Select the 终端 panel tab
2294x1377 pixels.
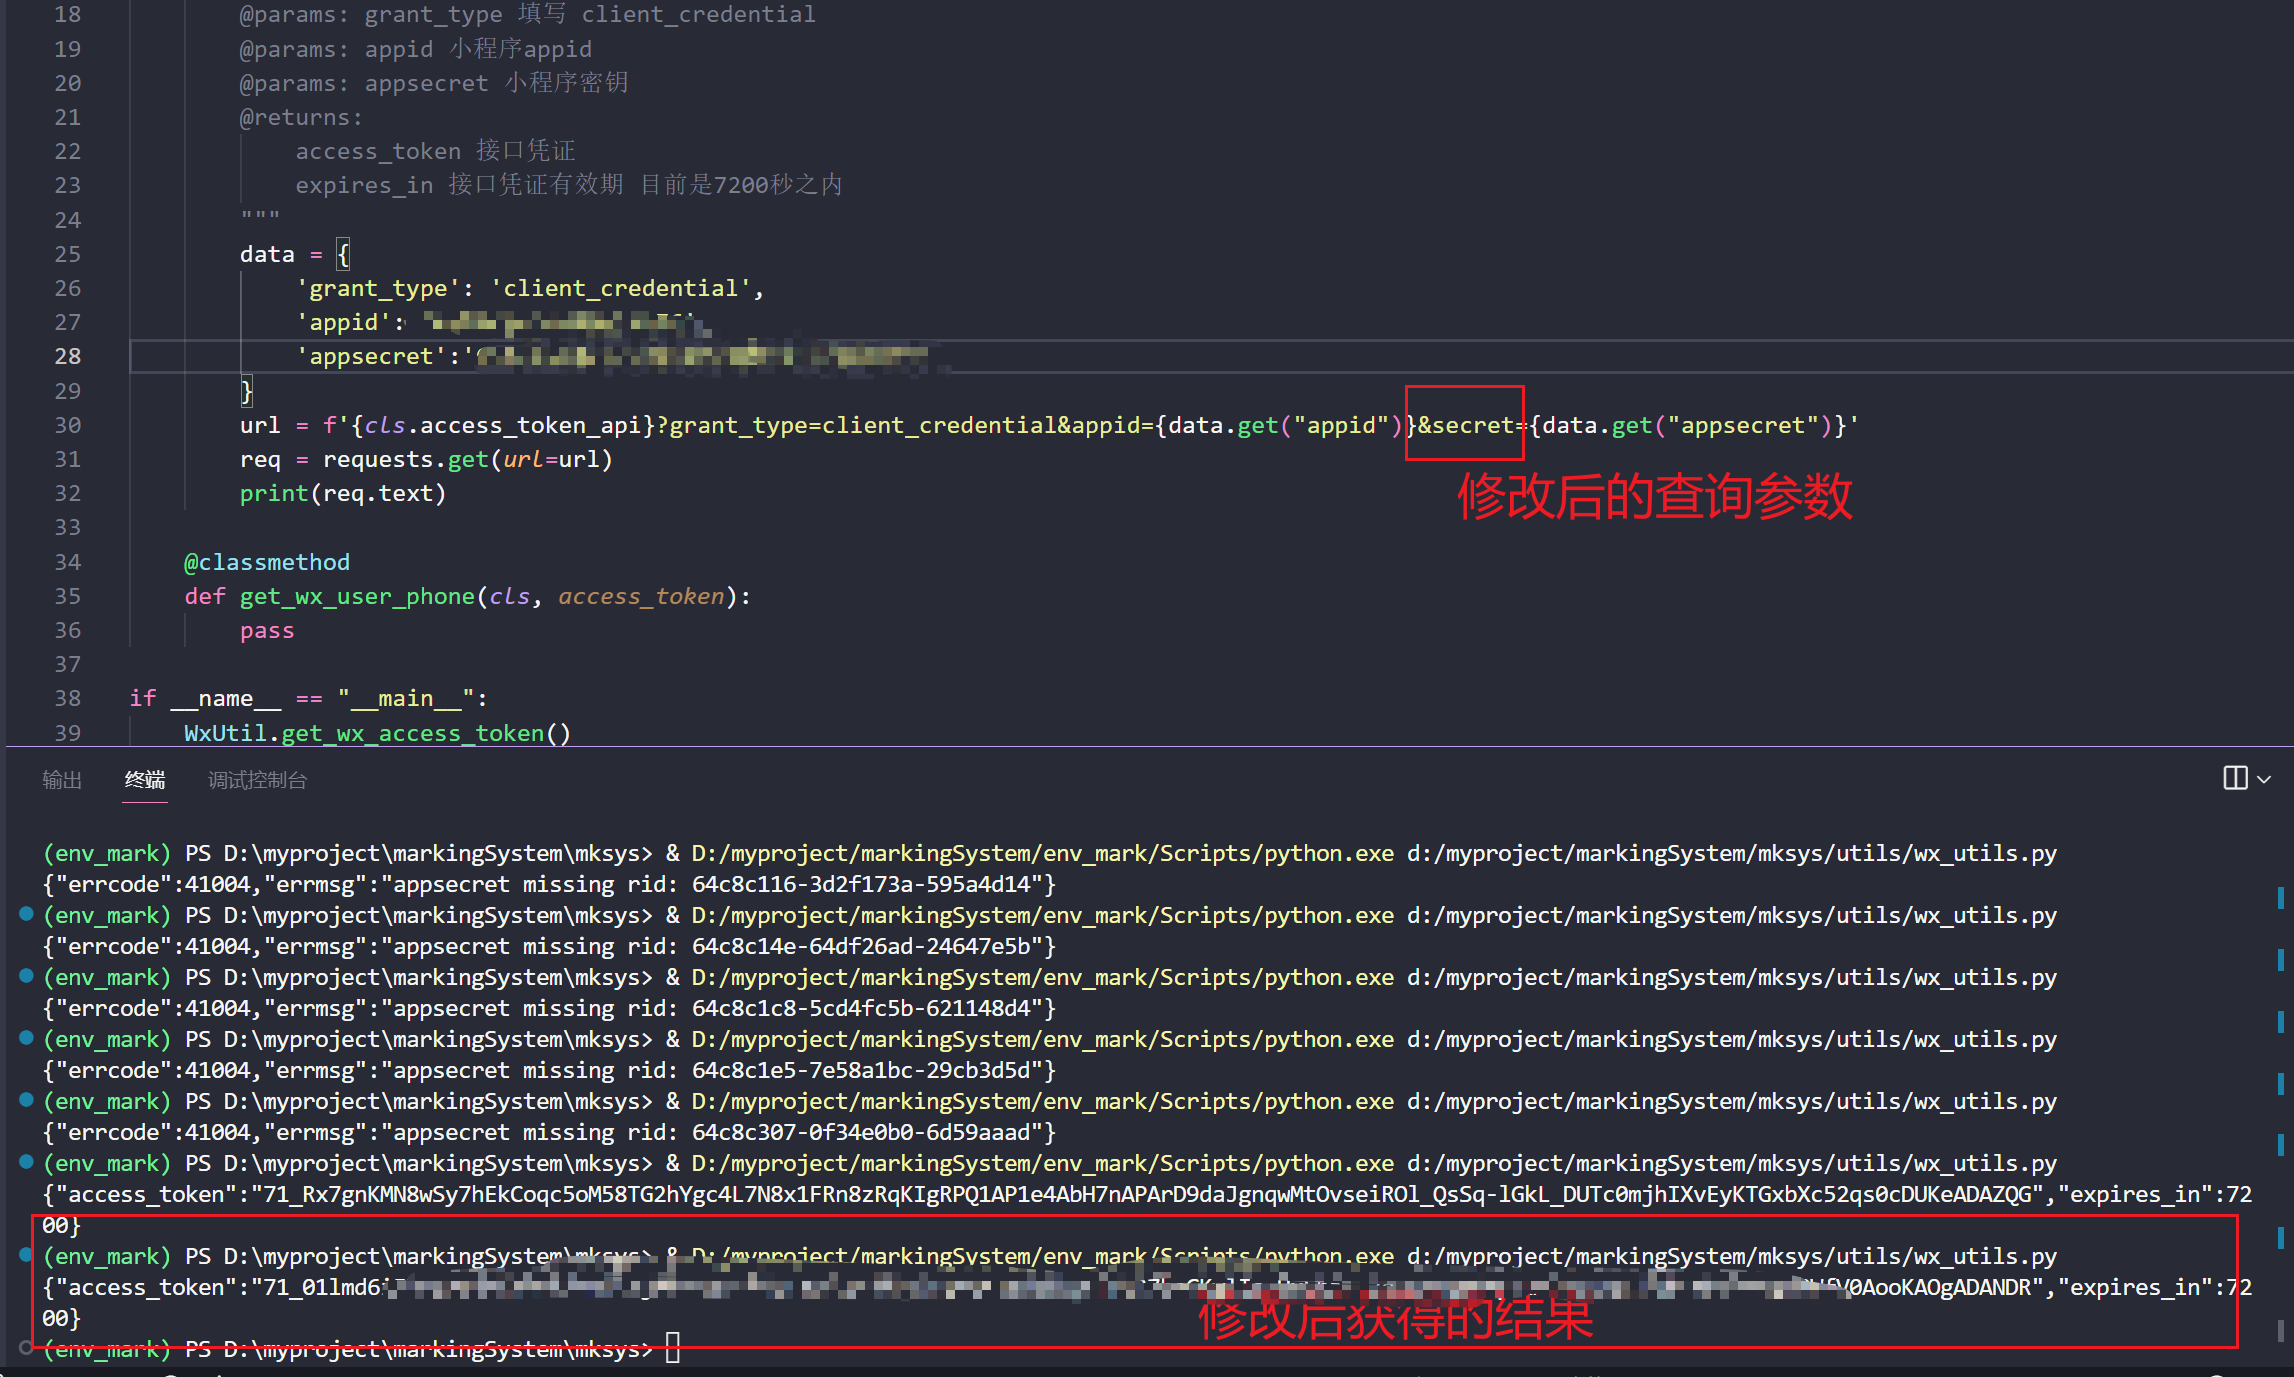pyautogui.click(x=145, y=780)
